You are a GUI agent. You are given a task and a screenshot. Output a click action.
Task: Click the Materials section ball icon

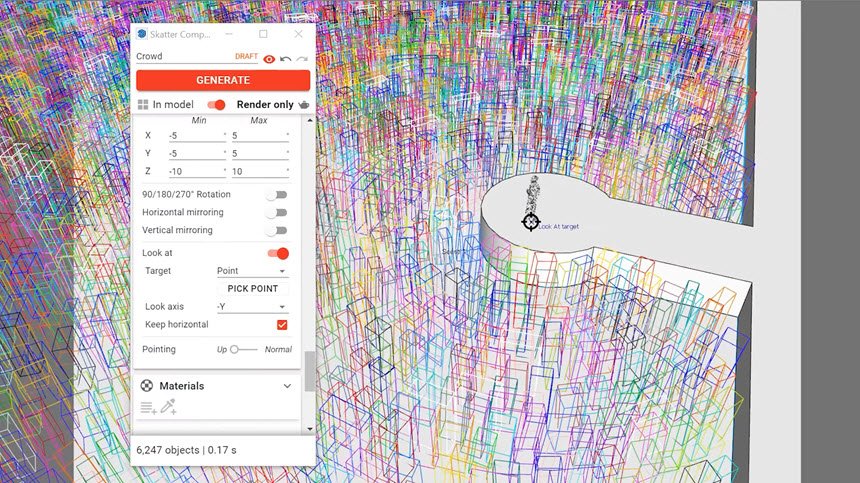[146, 385]
